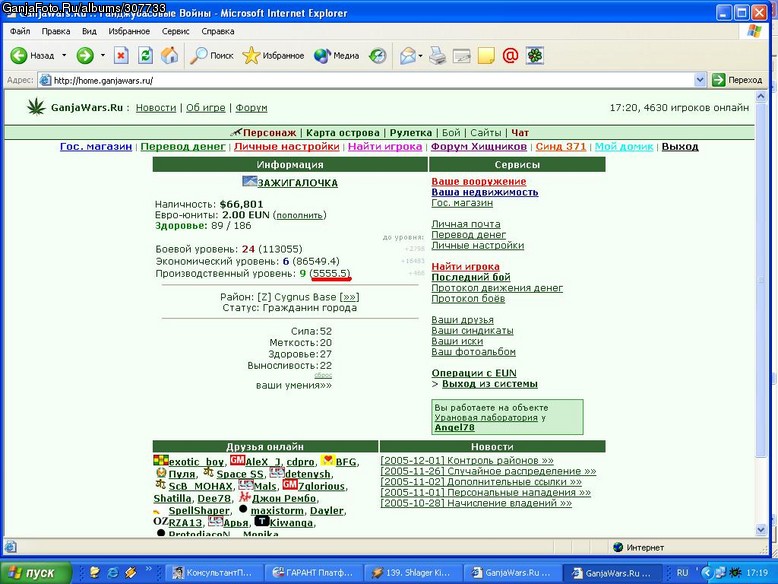Expand the address bar dropdown

pos(700,80)
